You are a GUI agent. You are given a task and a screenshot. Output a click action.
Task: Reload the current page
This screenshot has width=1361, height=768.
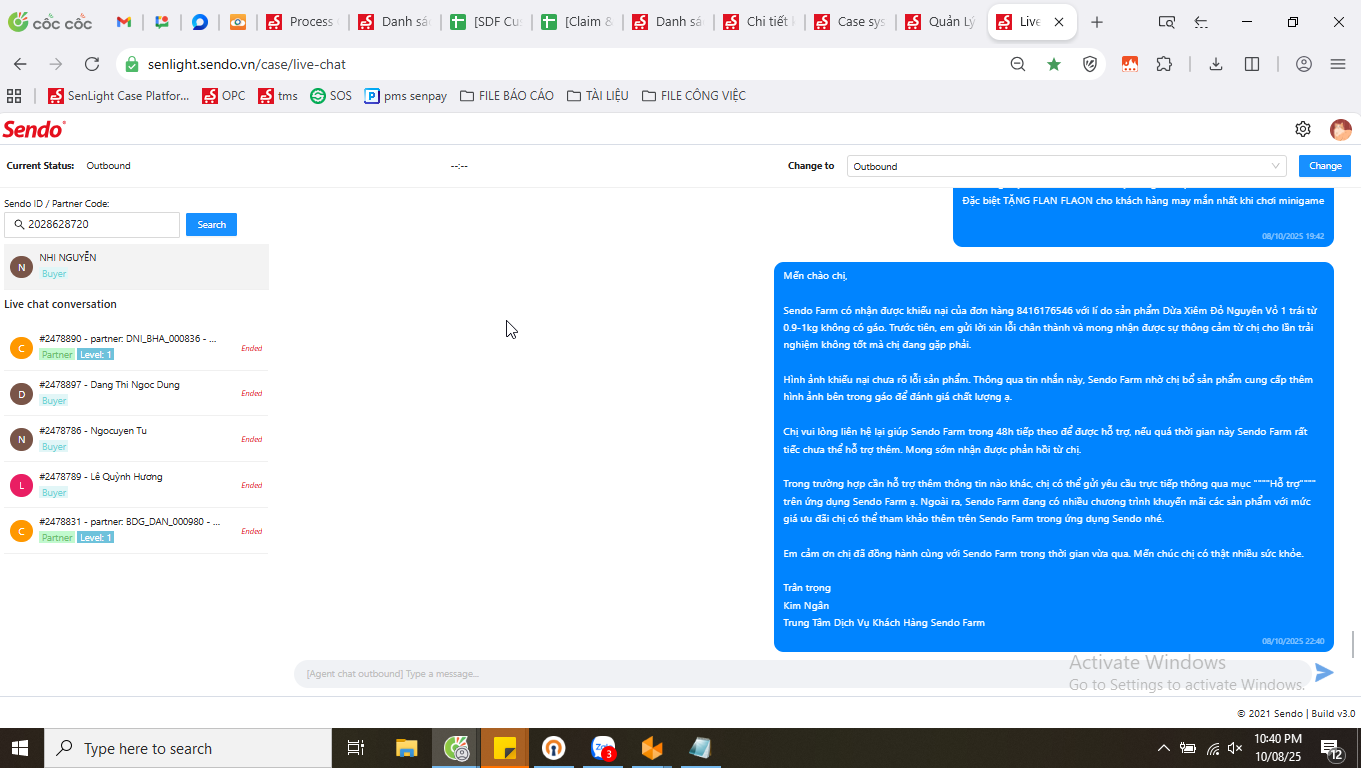92,64
